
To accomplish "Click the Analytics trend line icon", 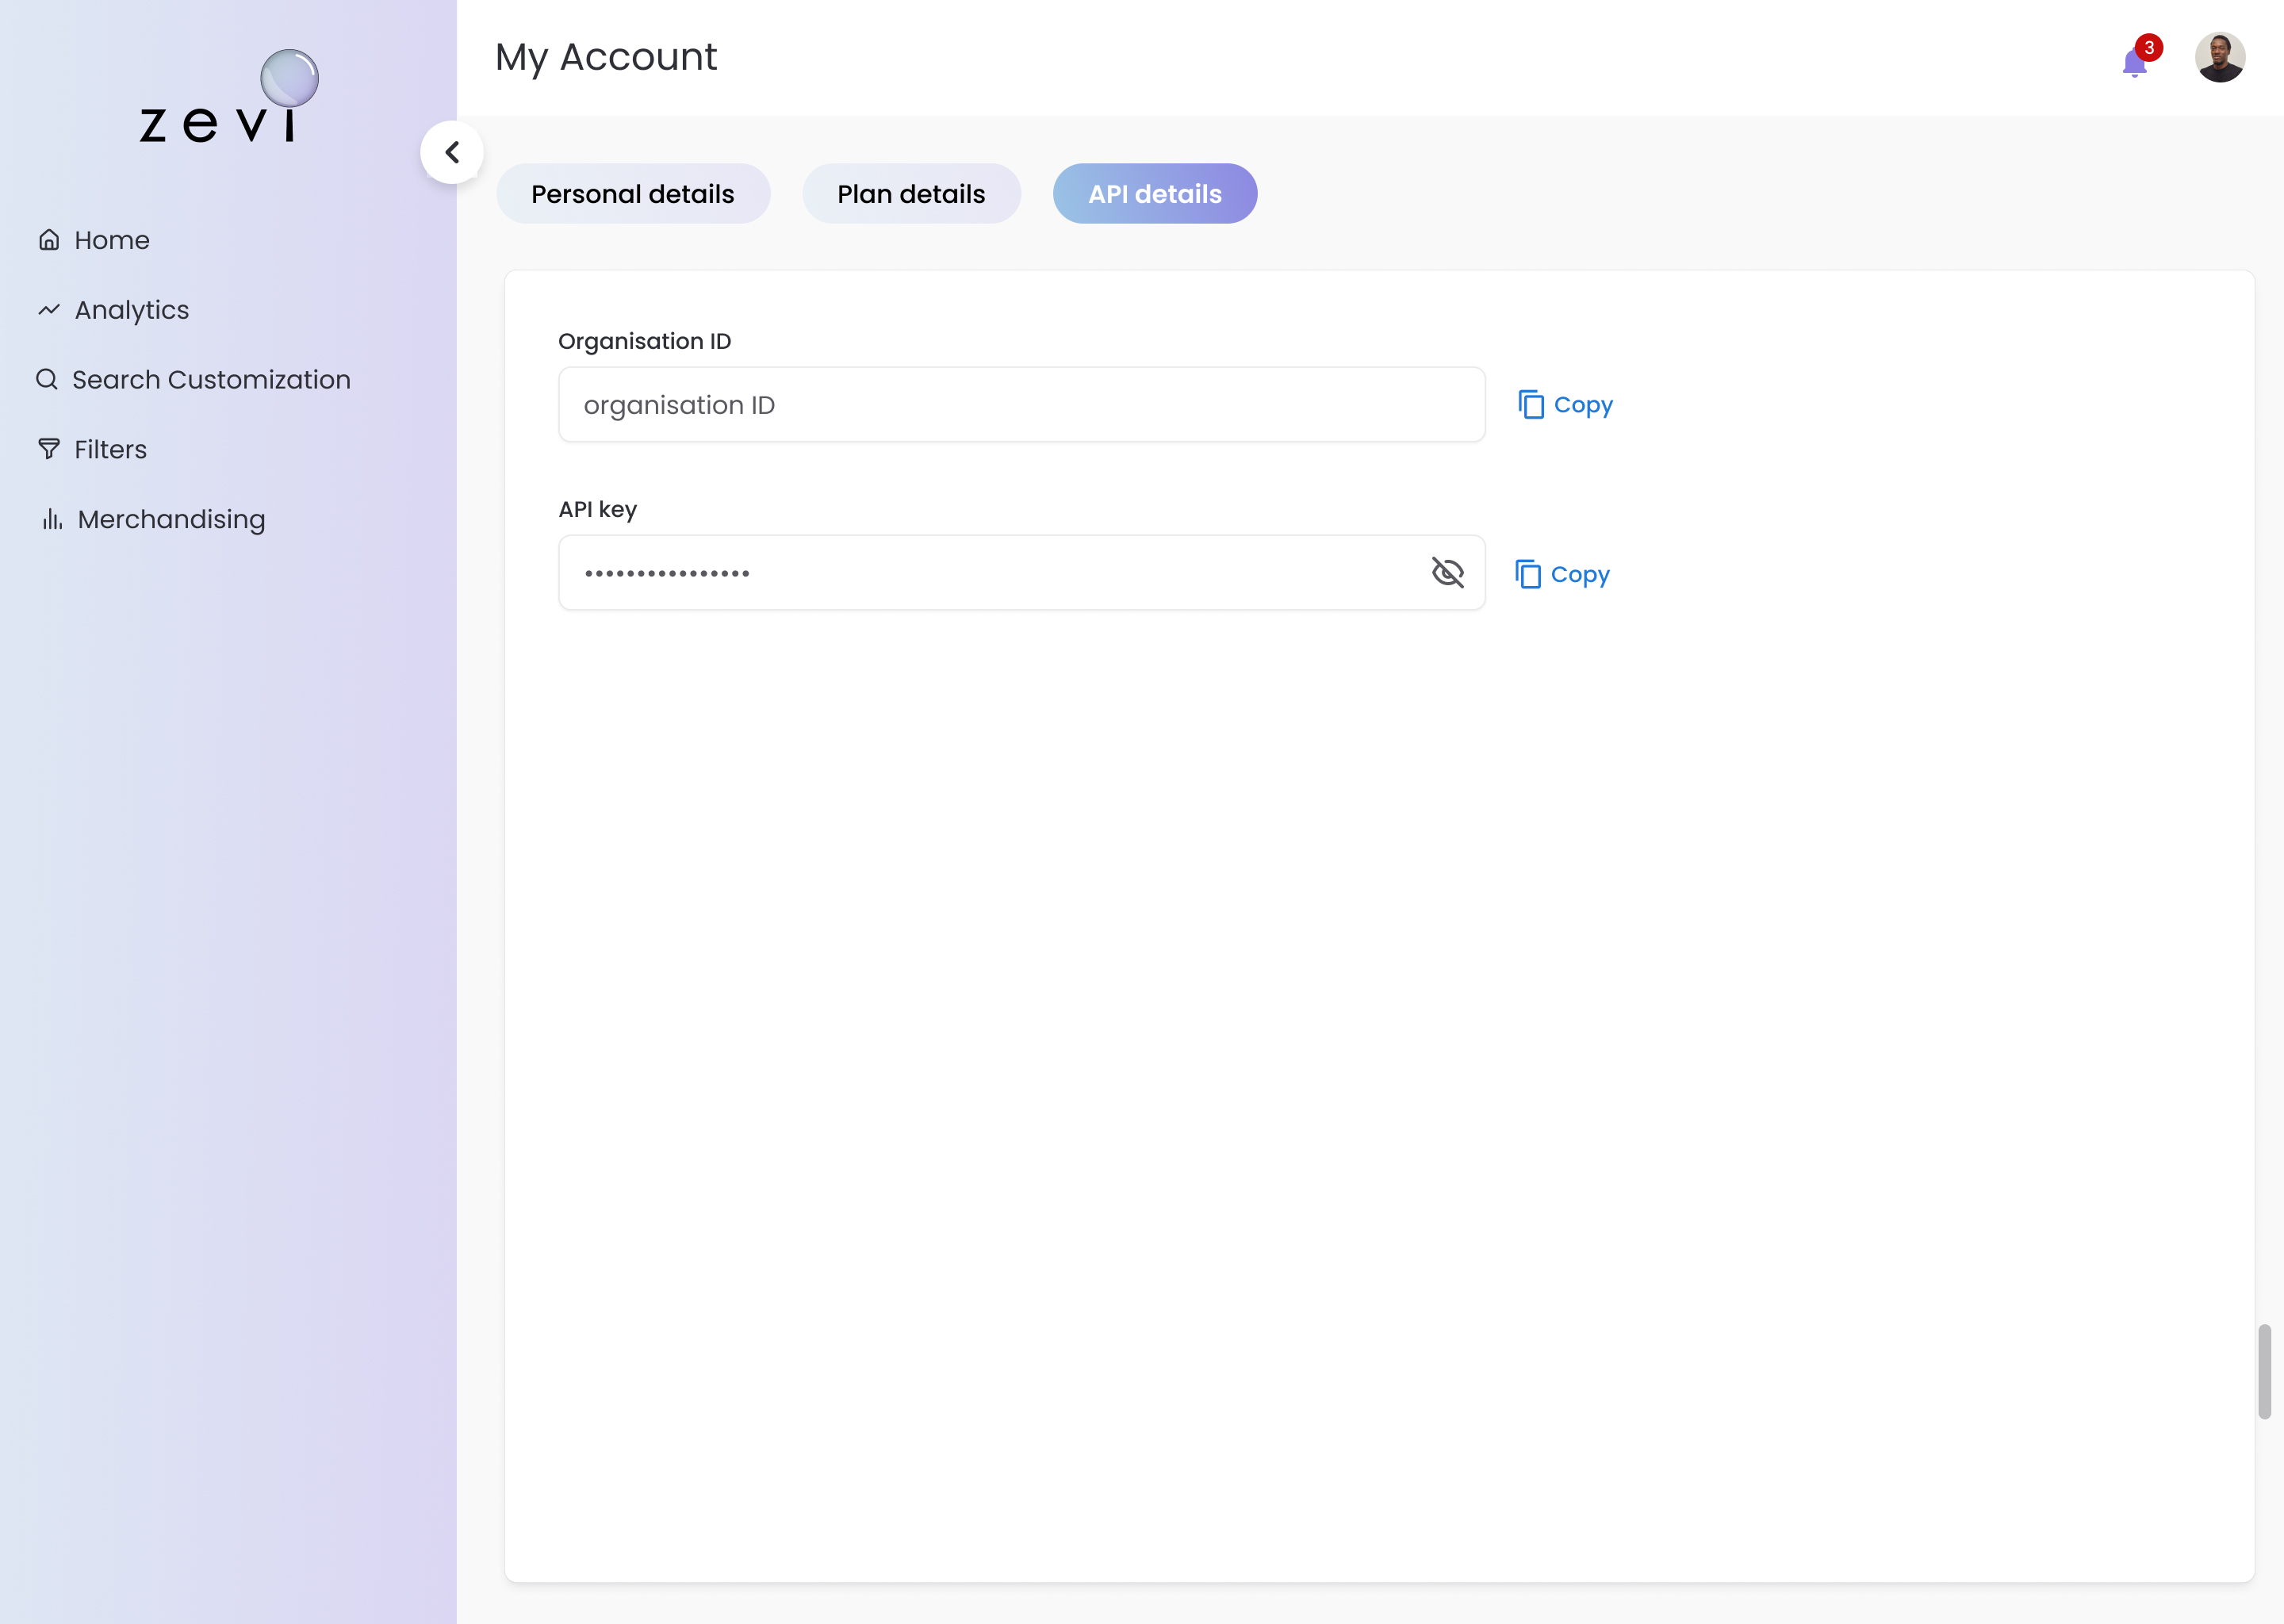I will tap(49, 310).
